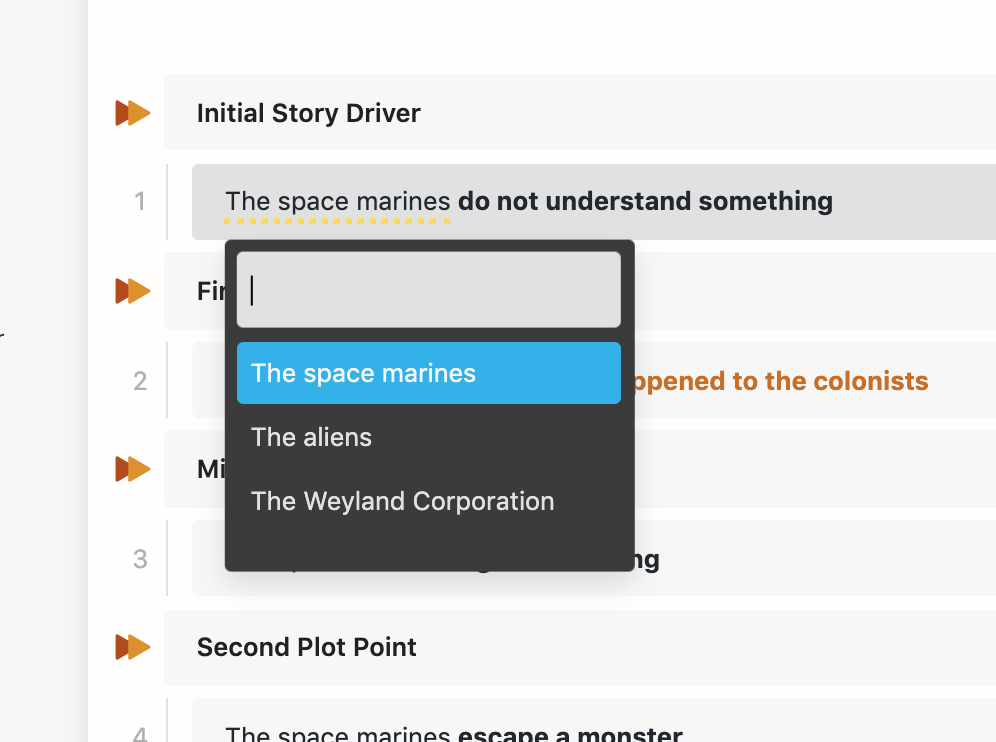Click the double-arrow icon beside the 'Mi' header
Image resolution: width=996 pixels, height=742 pixels.
coord(133,469)
